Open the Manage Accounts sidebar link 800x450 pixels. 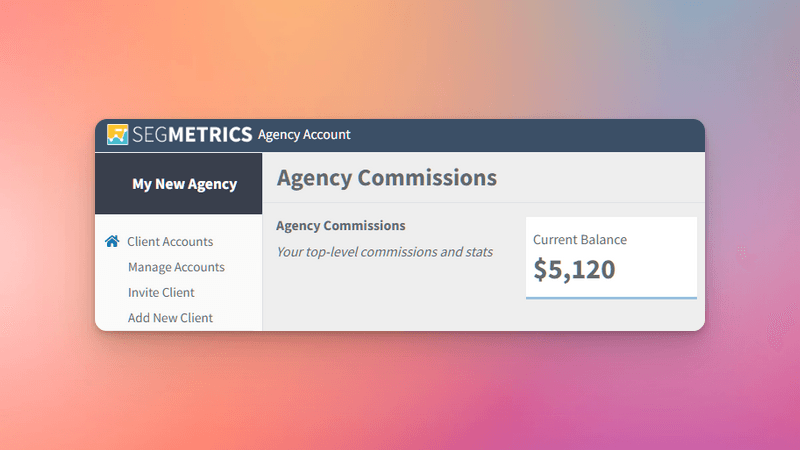[176, 267]
